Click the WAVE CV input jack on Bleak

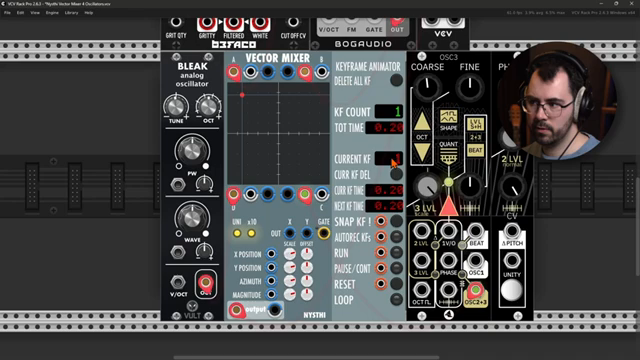pyautogui.click(x=178, y=252)
